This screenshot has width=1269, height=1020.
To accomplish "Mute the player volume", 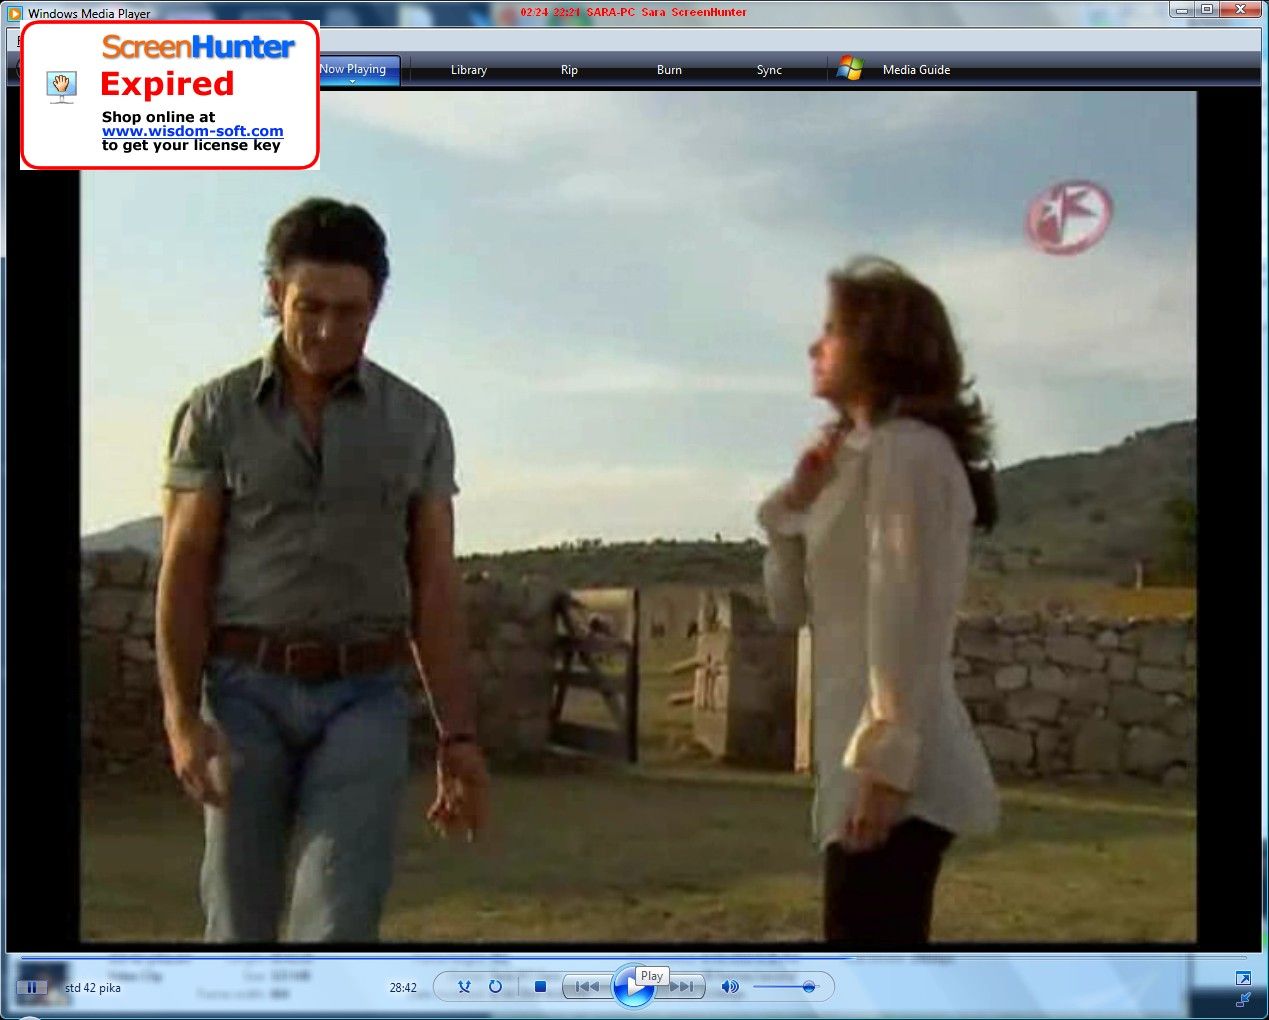I will (x=730, y=987).
